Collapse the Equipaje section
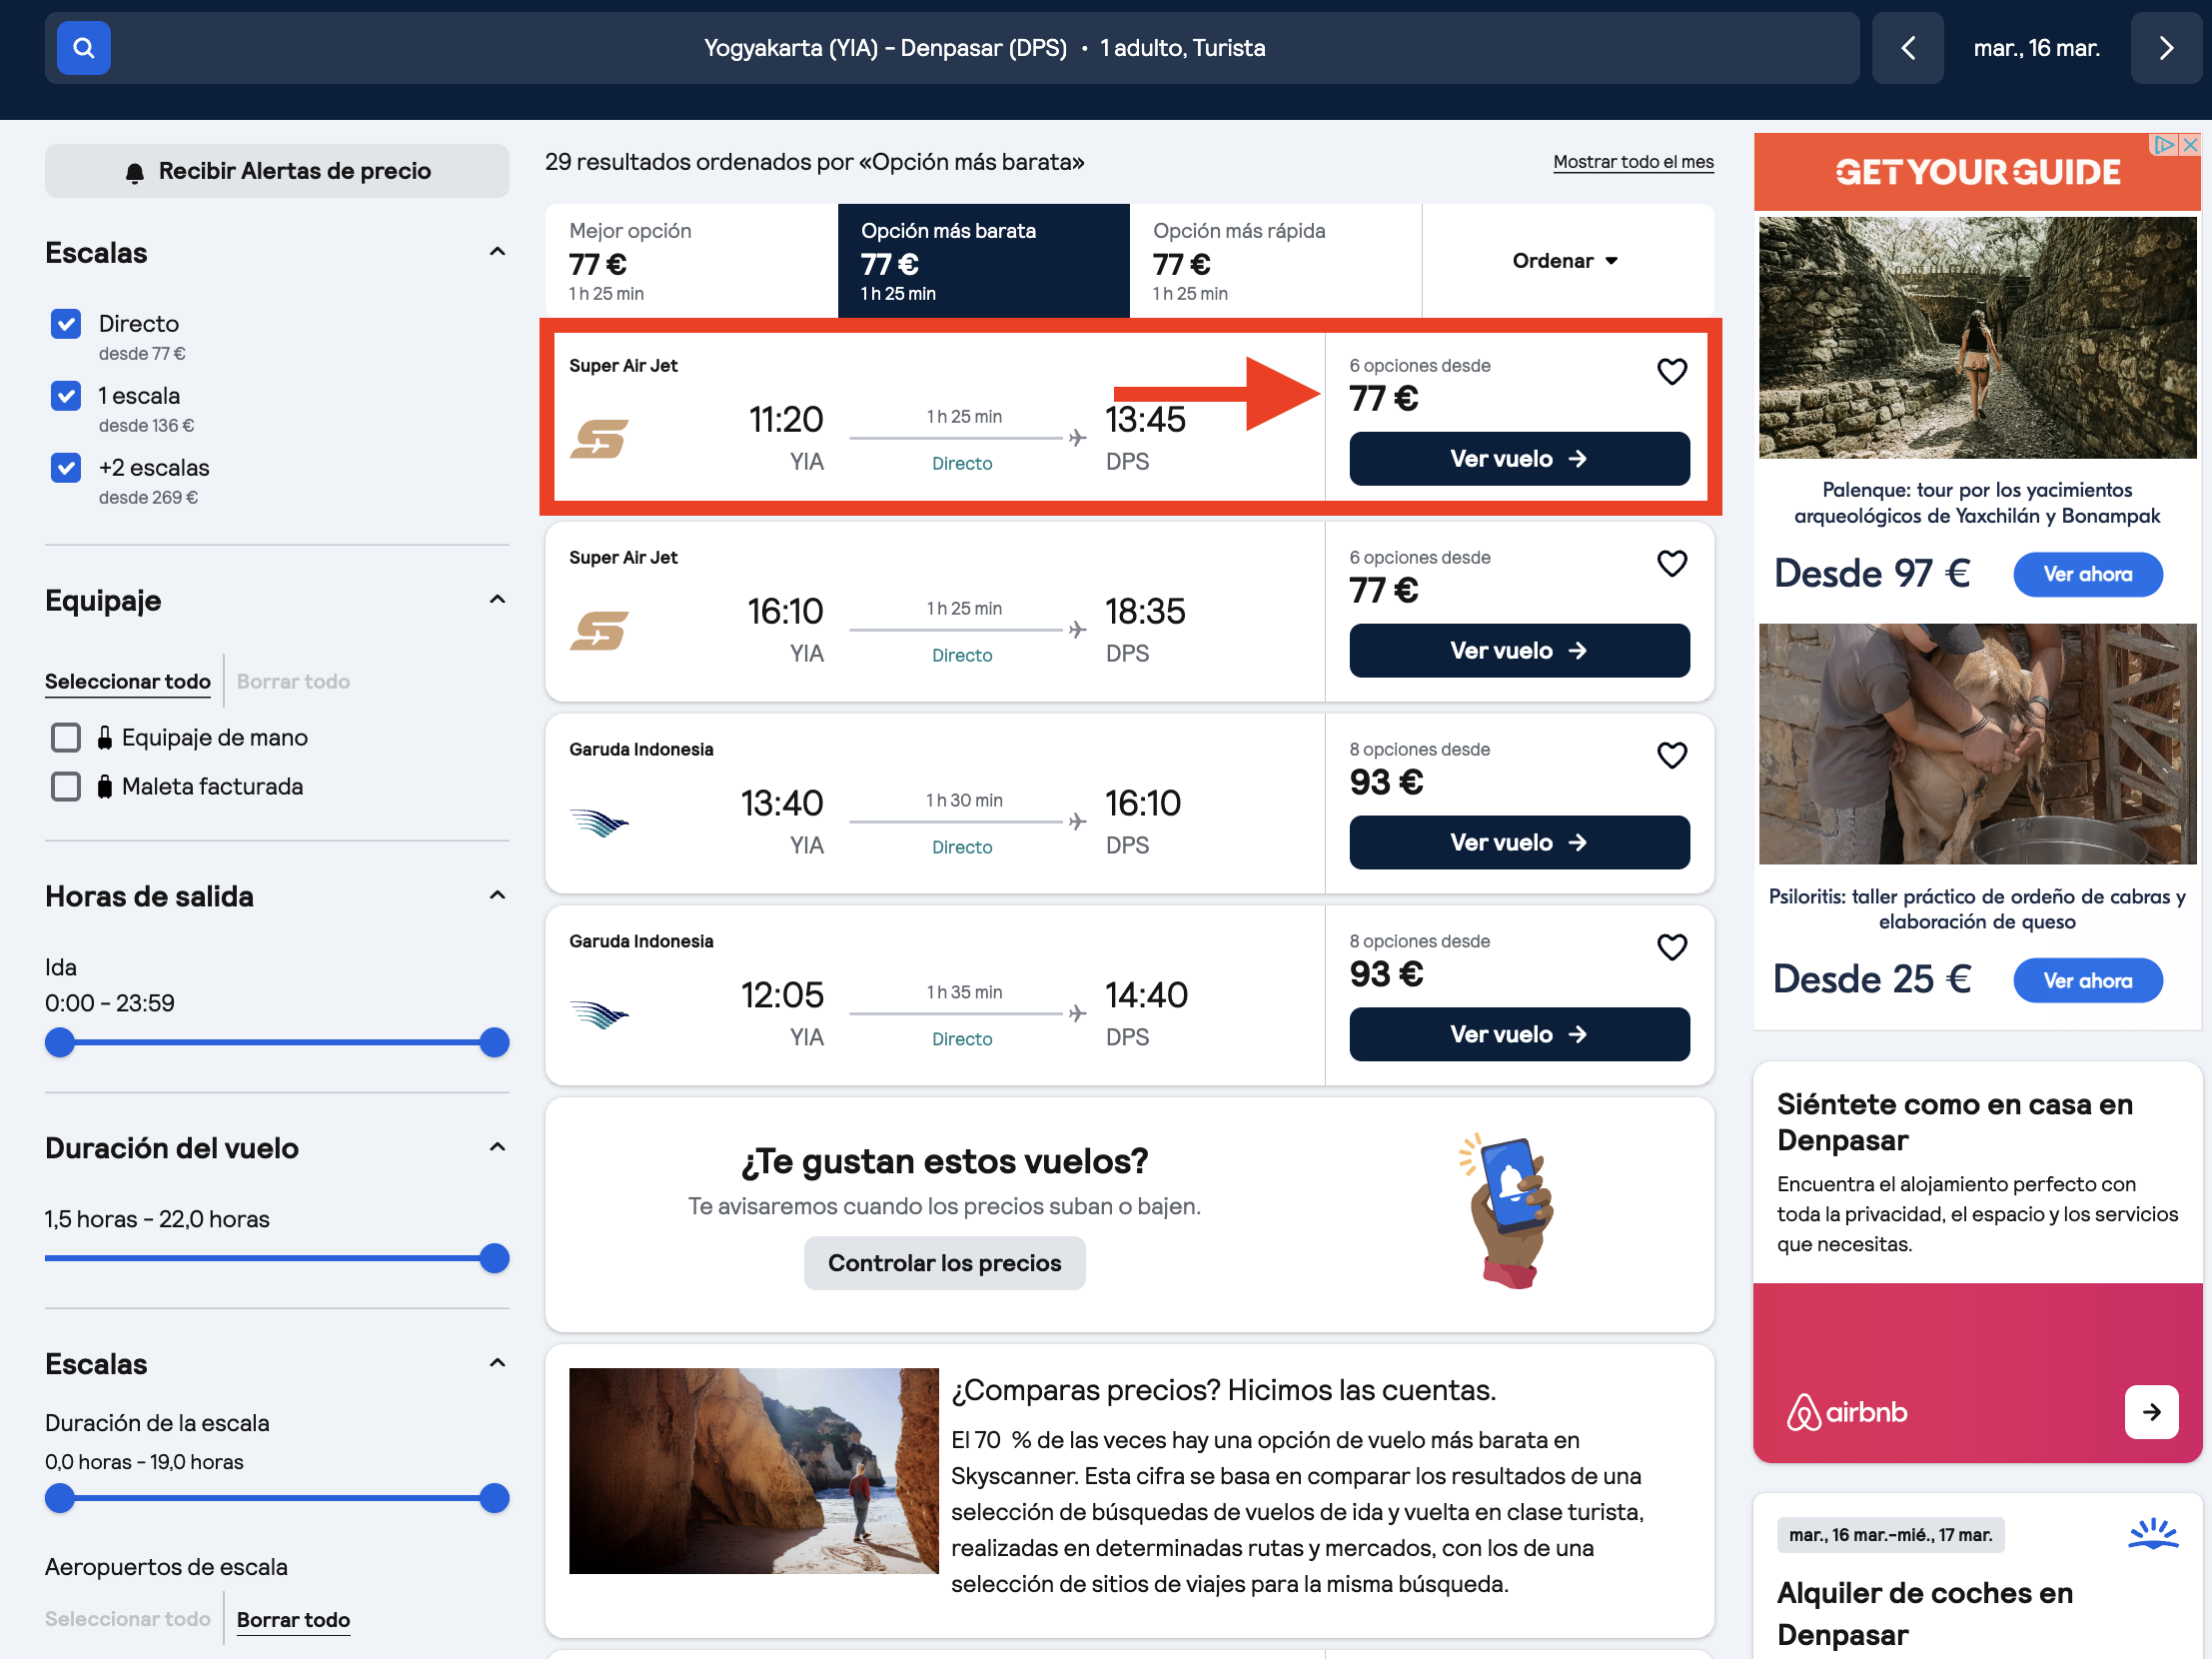This screenshot has height=1659, width=2212. coord(497,600)
